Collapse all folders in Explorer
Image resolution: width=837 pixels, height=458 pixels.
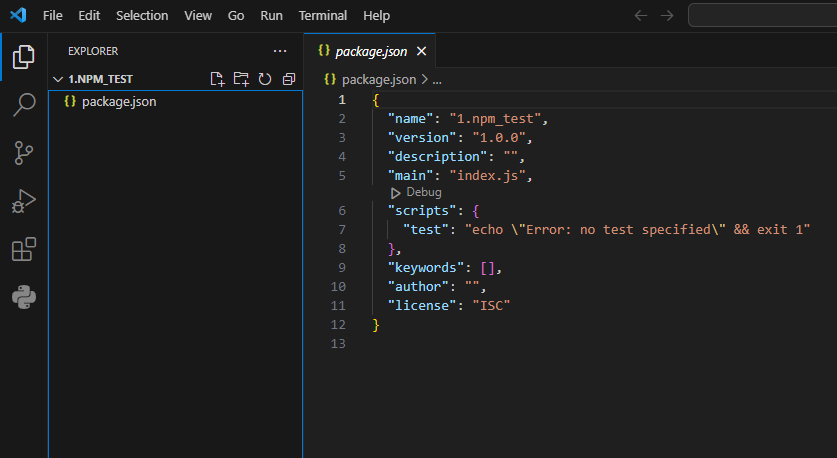(x=289, y=79)
